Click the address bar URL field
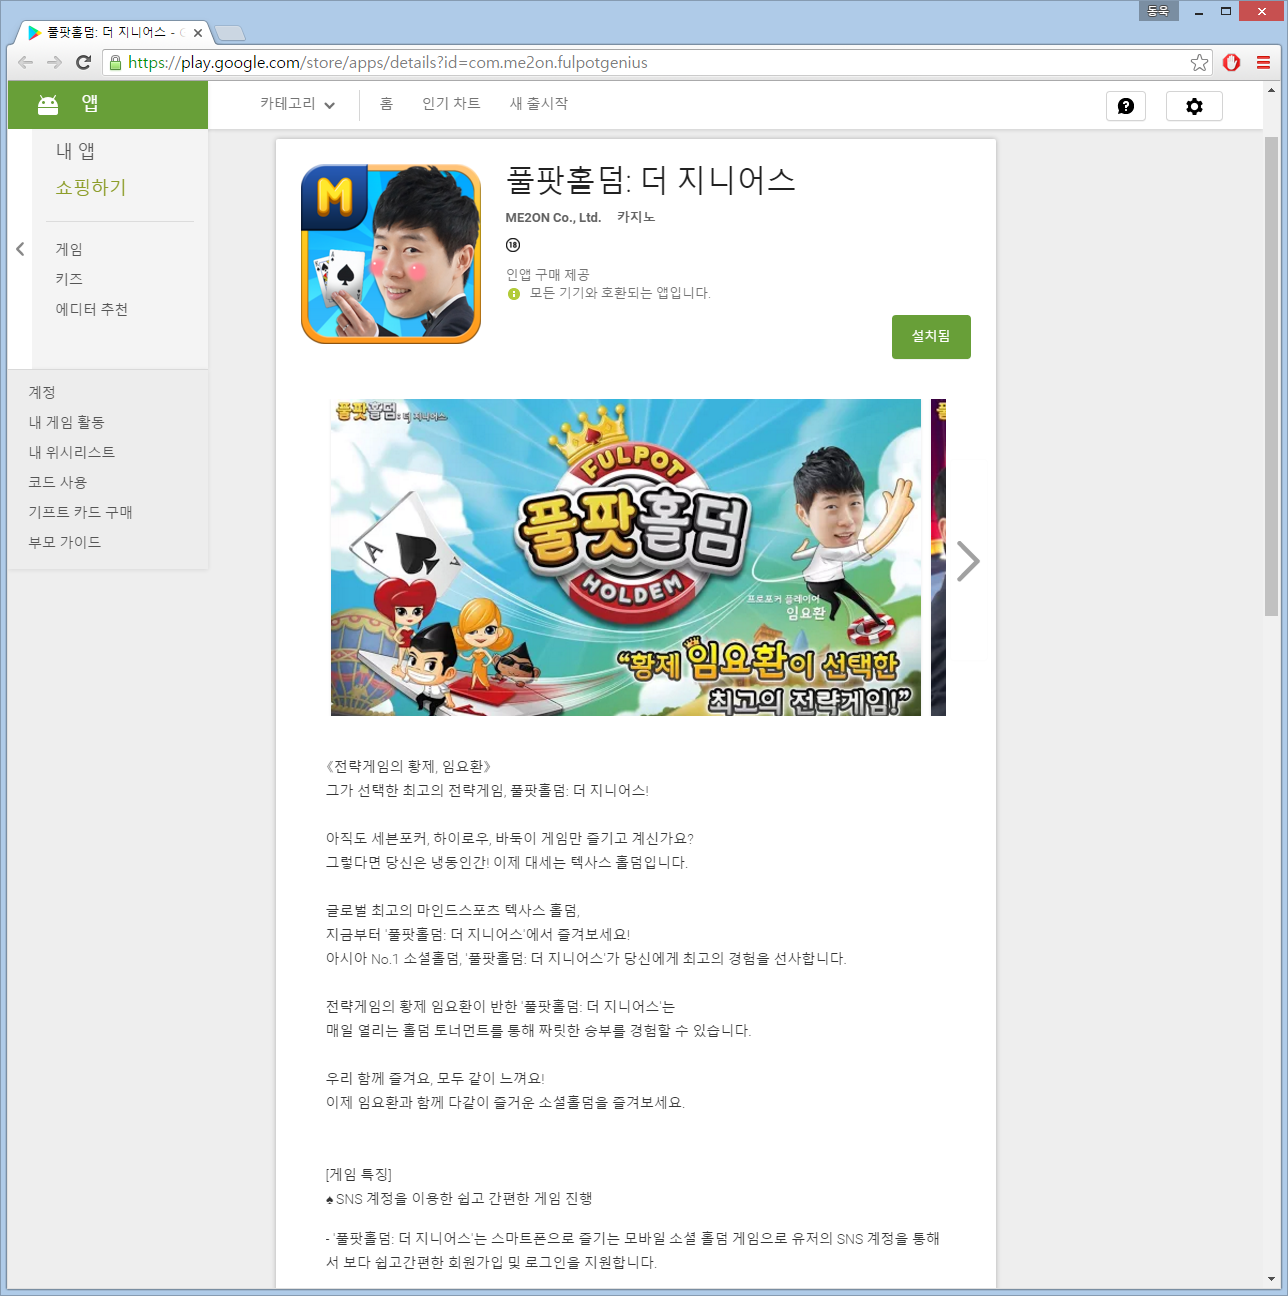The height and width of the screenshot is (1296, 1288). click(x=656, y=63)
